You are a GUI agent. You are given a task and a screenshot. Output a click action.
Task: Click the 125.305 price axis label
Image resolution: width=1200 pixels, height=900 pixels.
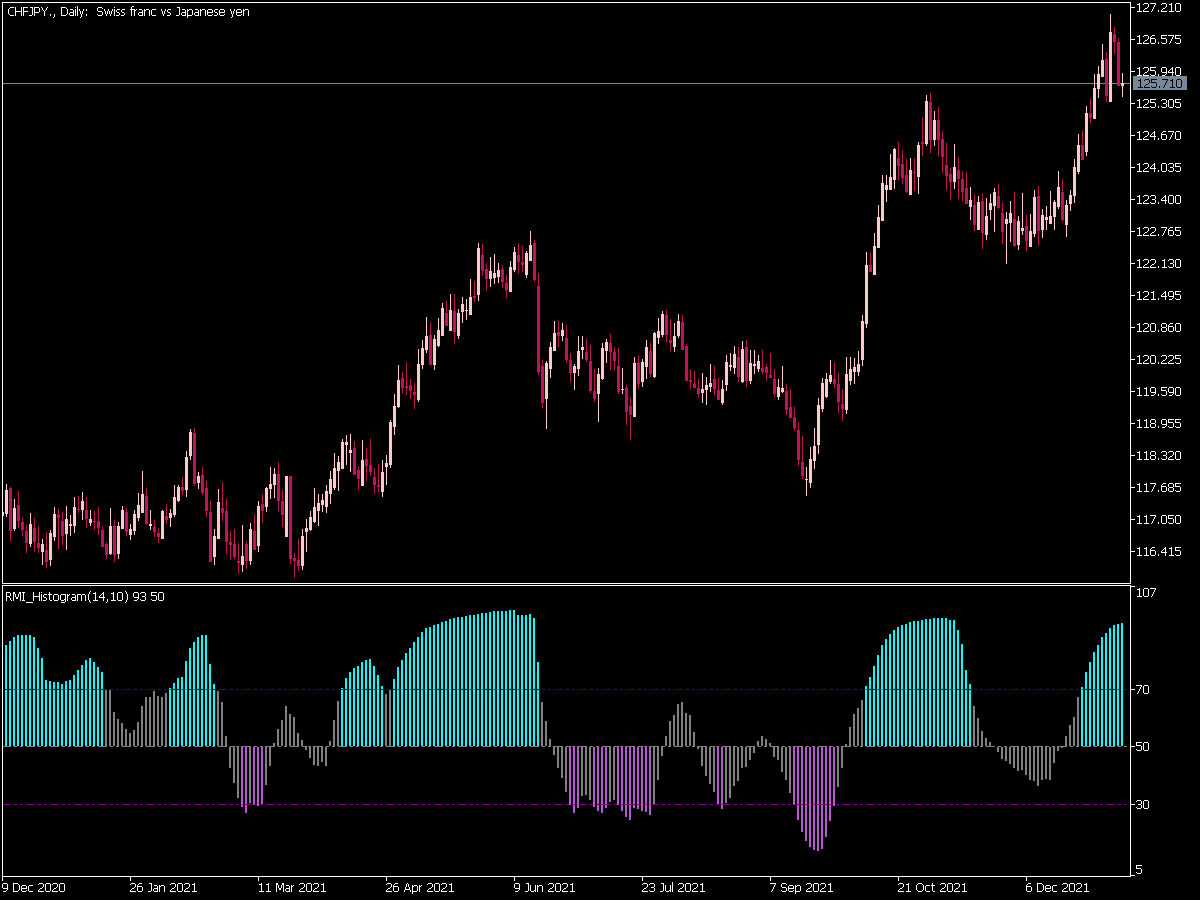[1159, 104]
